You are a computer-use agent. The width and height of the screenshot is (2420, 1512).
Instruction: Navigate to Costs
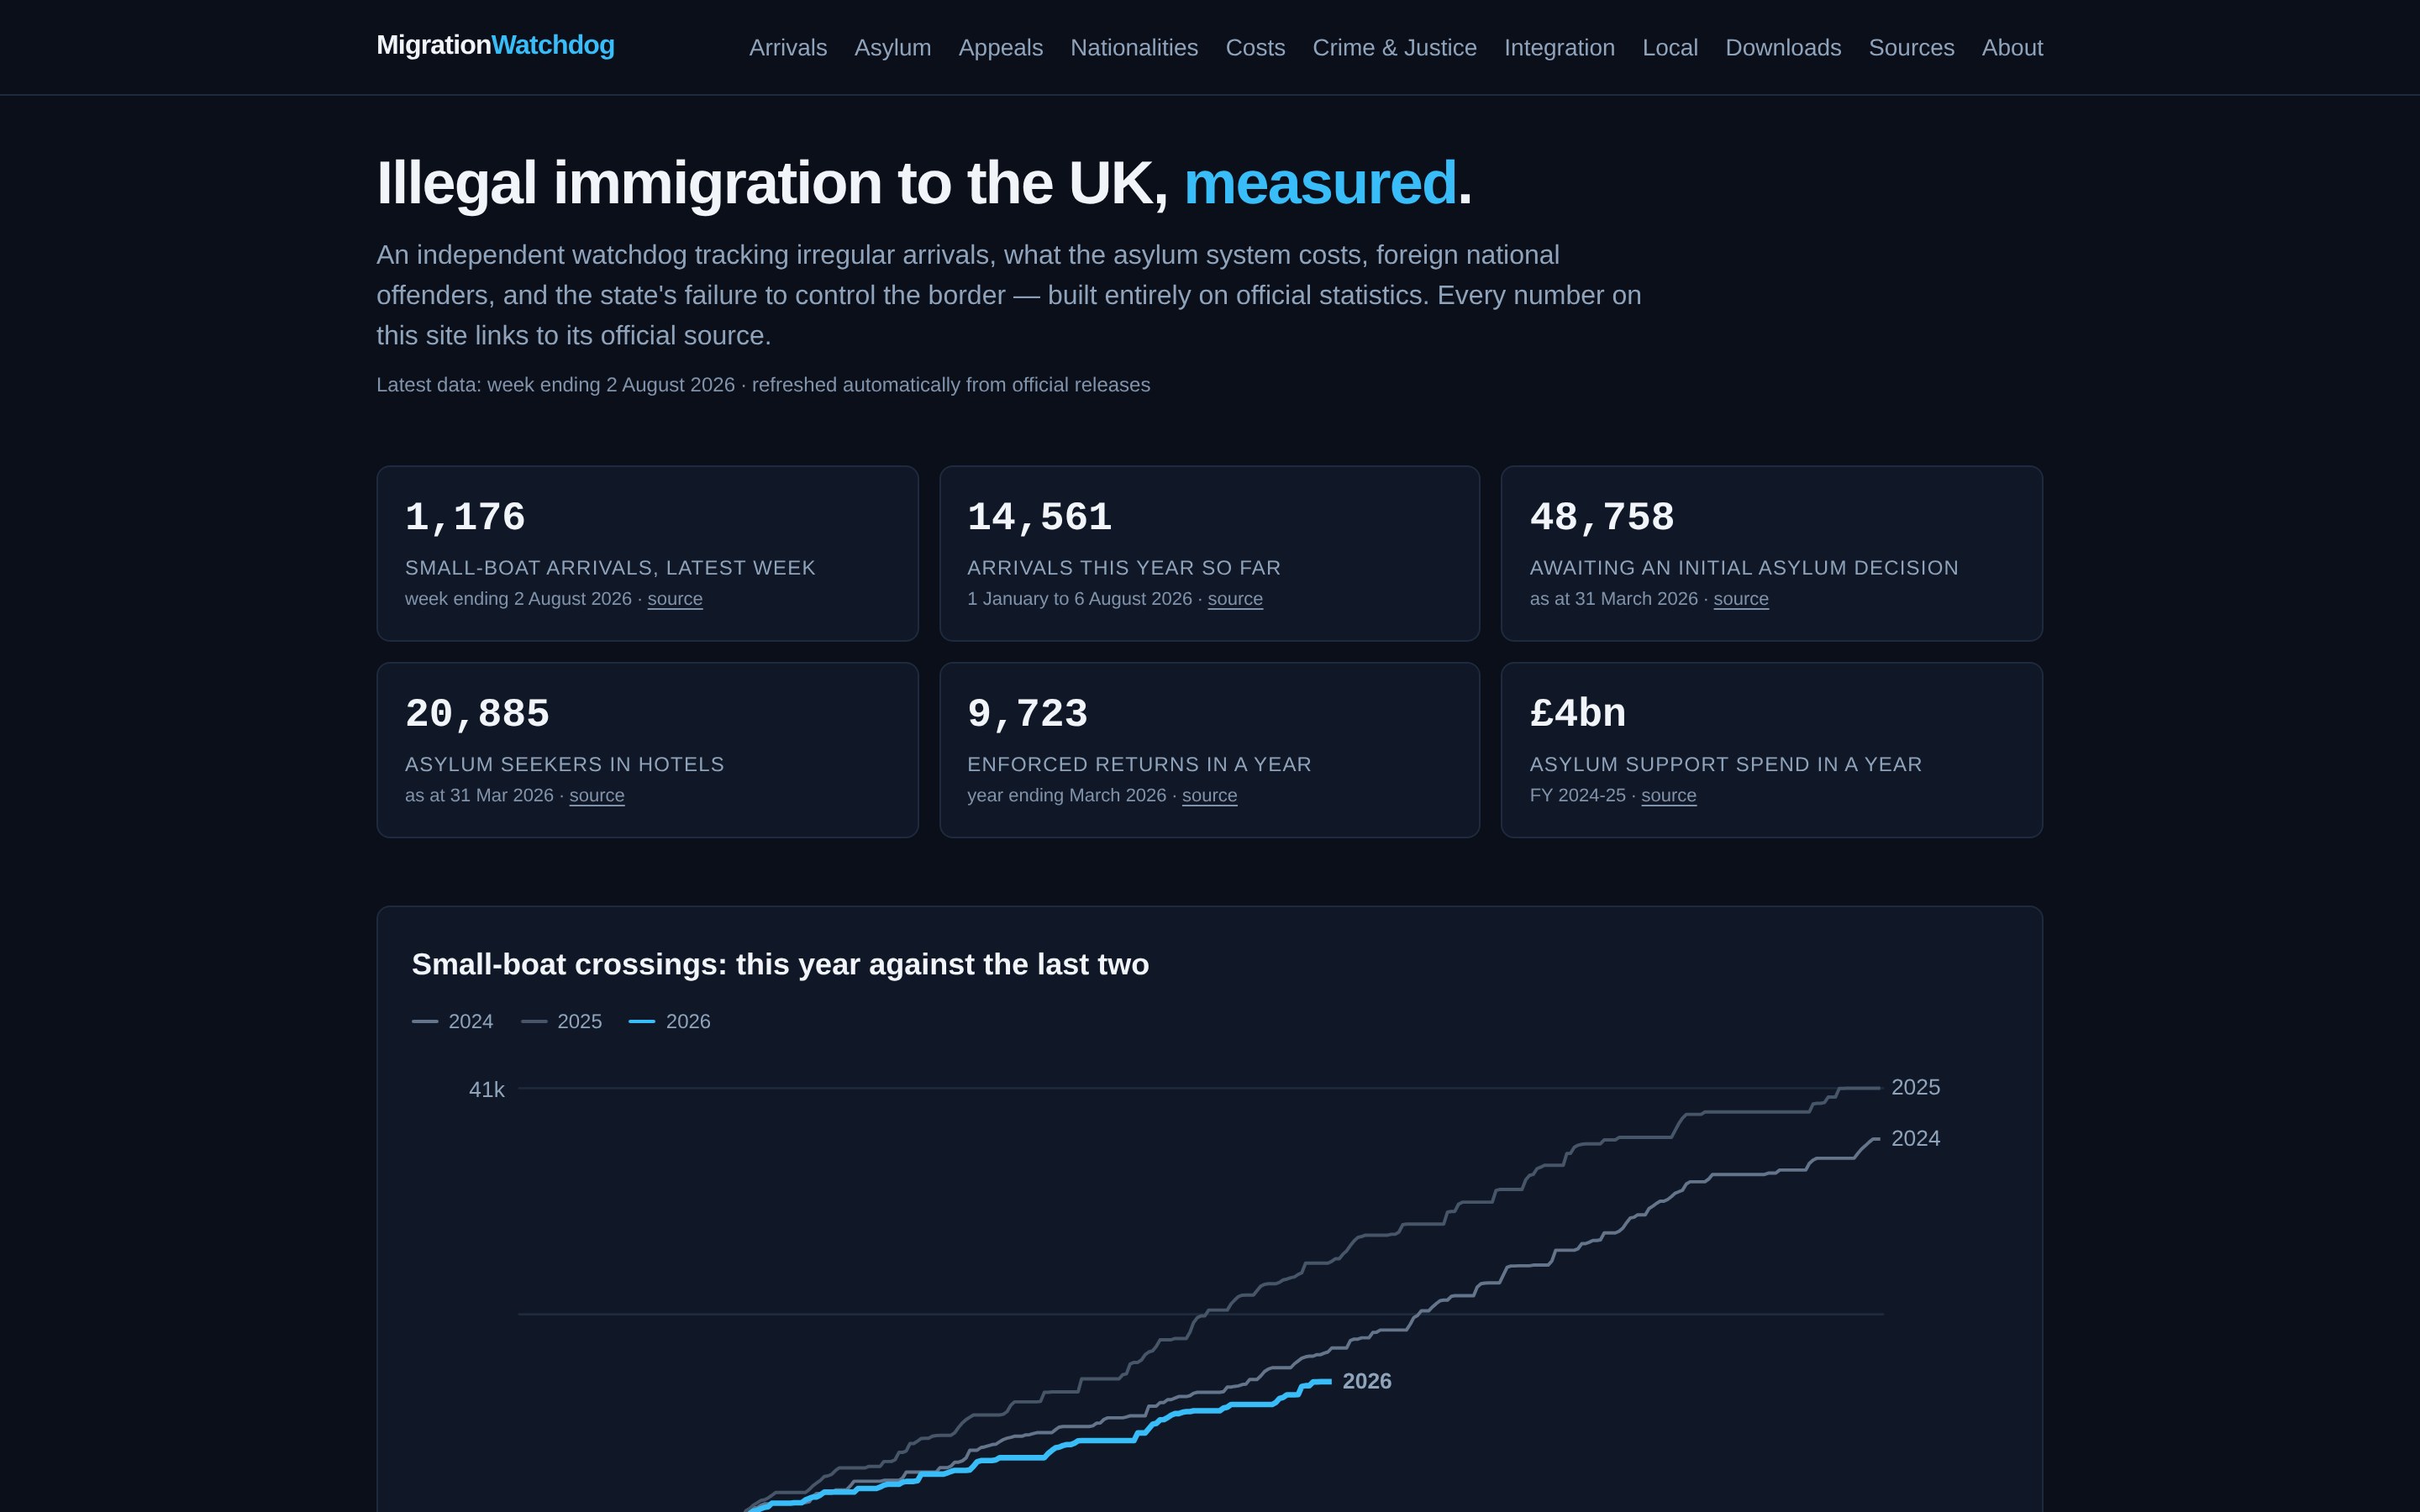click(1255, 47)
